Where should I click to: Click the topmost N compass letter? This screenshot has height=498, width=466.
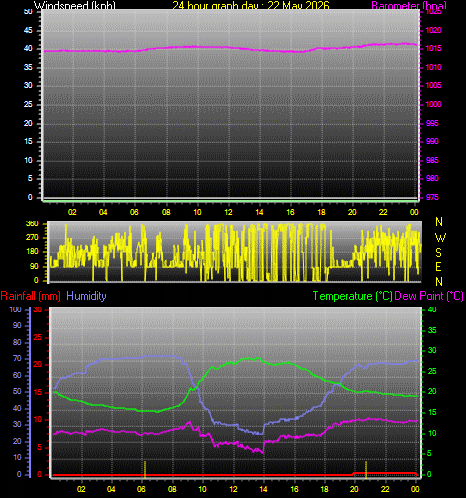(439, 222)
